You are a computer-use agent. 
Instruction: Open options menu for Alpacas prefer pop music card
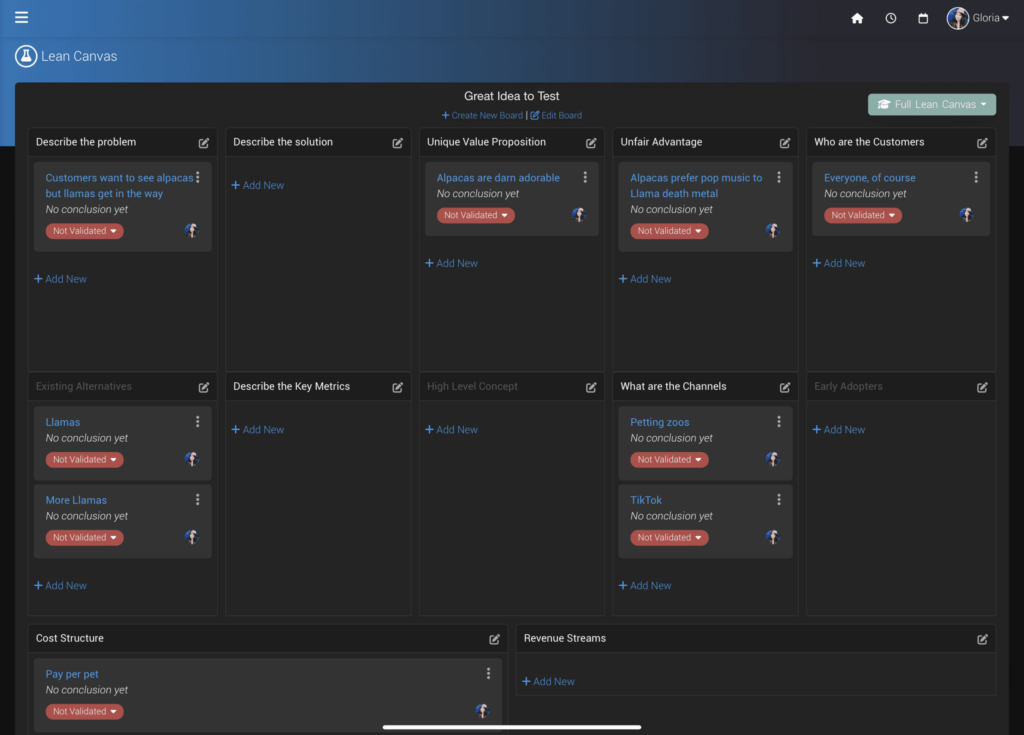pyautogui.click(x=778, y=177)
